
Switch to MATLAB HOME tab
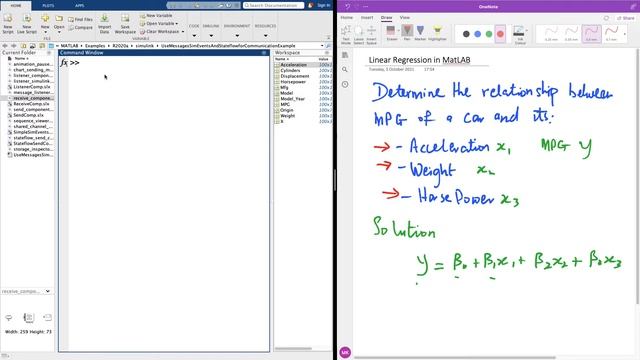pyautogui.click(x=16, y=6)
